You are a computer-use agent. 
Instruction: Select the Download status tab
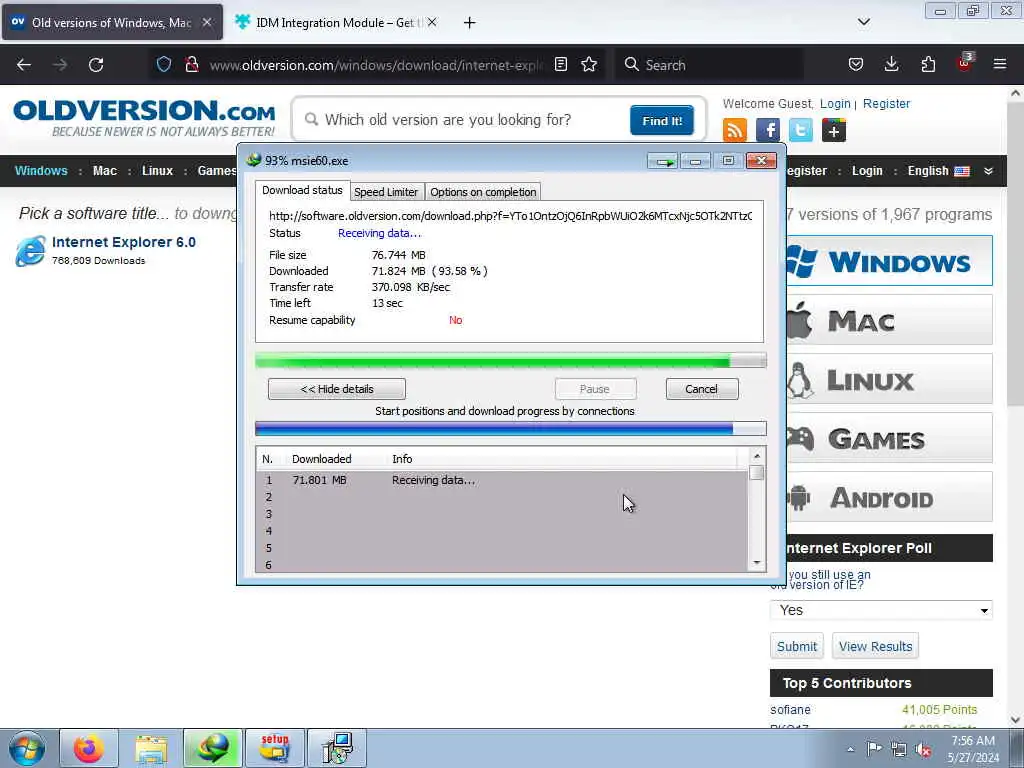(302, 190)
